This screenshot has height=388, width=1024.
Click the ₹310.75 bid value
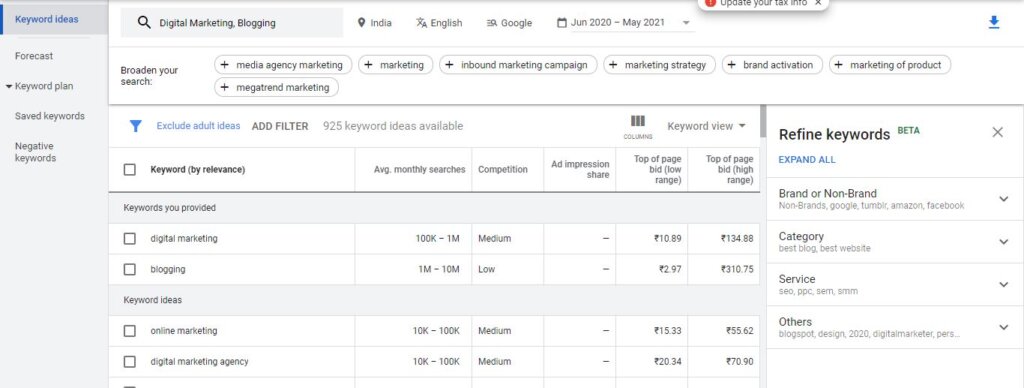click(x=737, y=269)
